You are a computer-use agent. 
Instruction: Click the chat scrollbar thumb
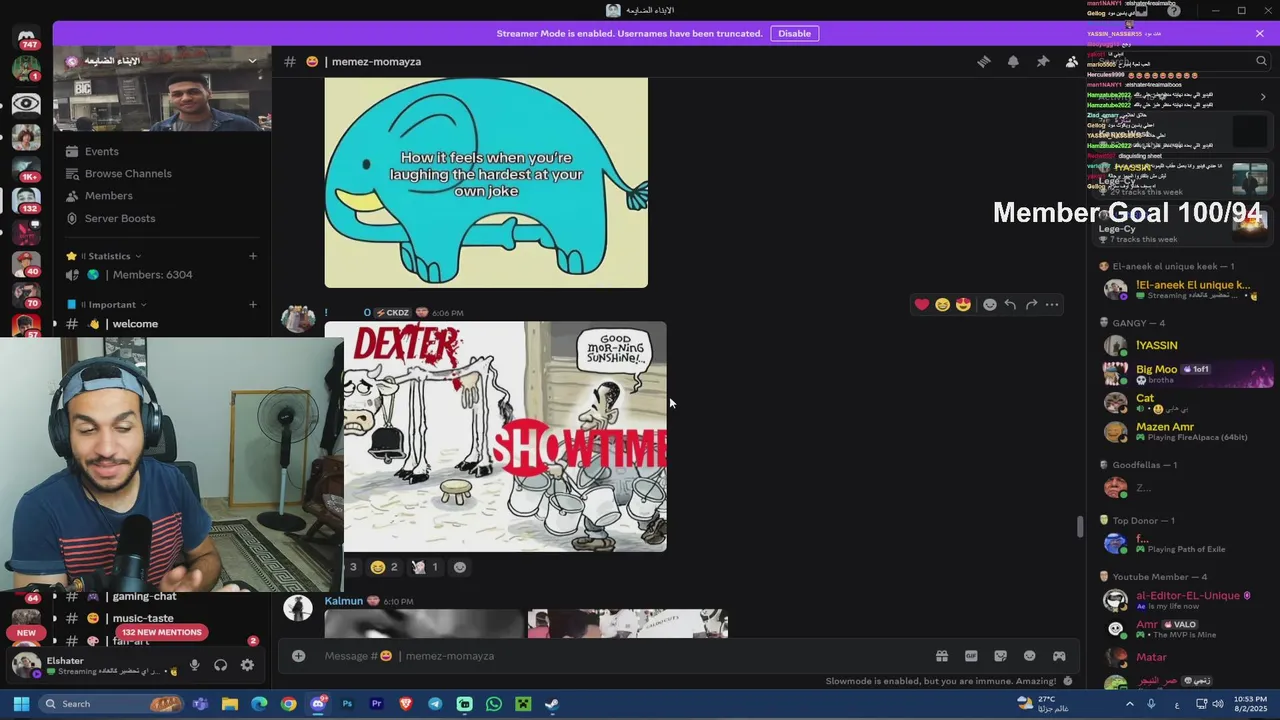pos(1079,527)
